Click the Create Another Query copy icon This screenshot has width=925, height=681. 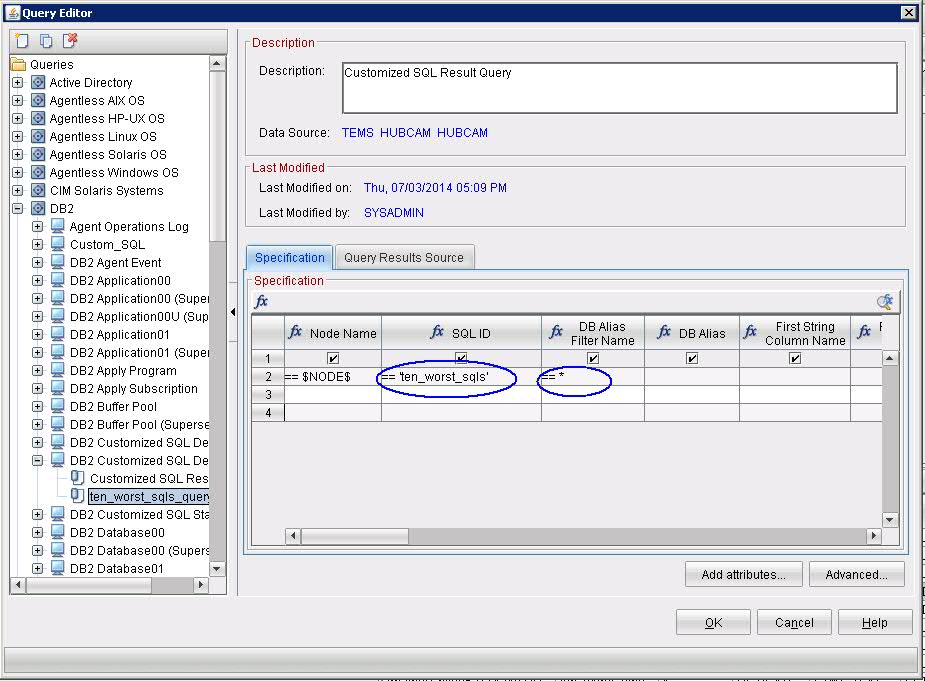click(46, 41)
